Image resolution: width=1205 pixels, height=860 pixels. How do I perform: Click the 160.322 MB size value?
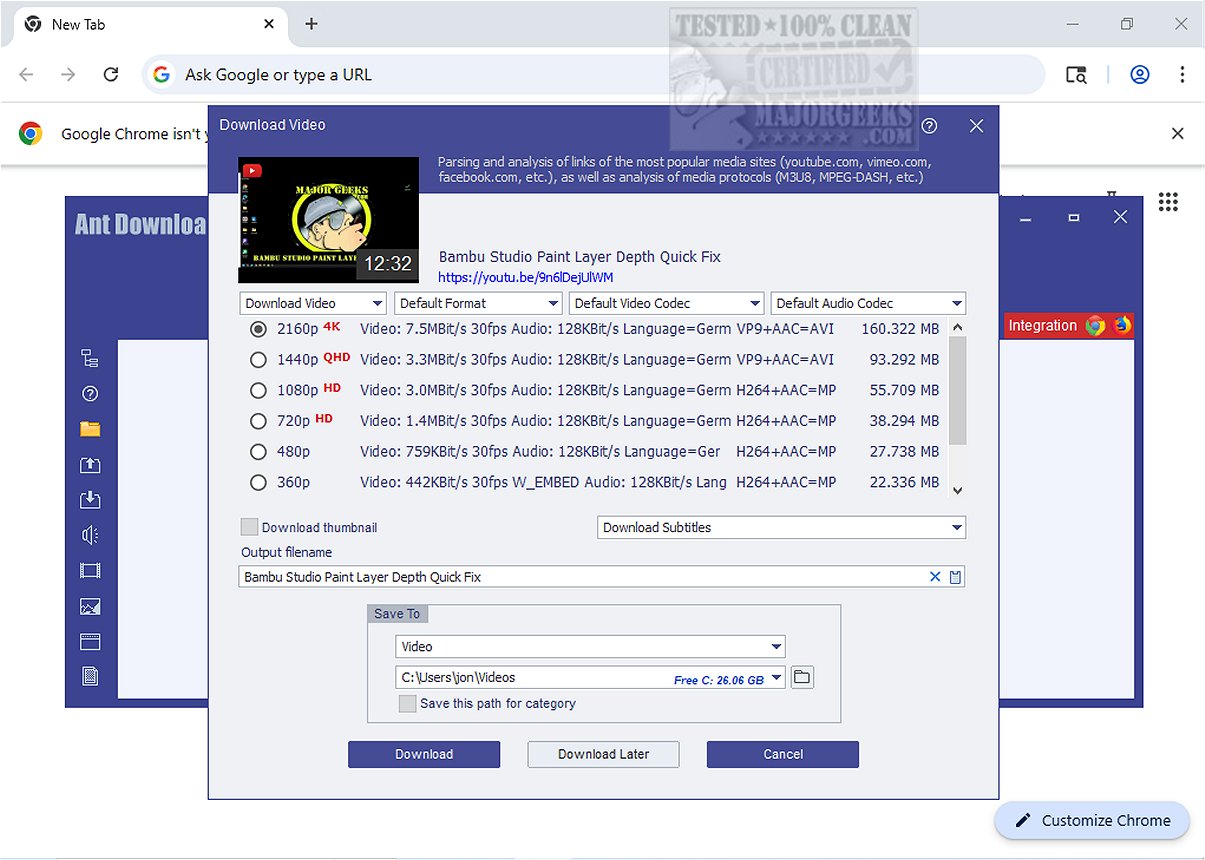pos(900,329)
